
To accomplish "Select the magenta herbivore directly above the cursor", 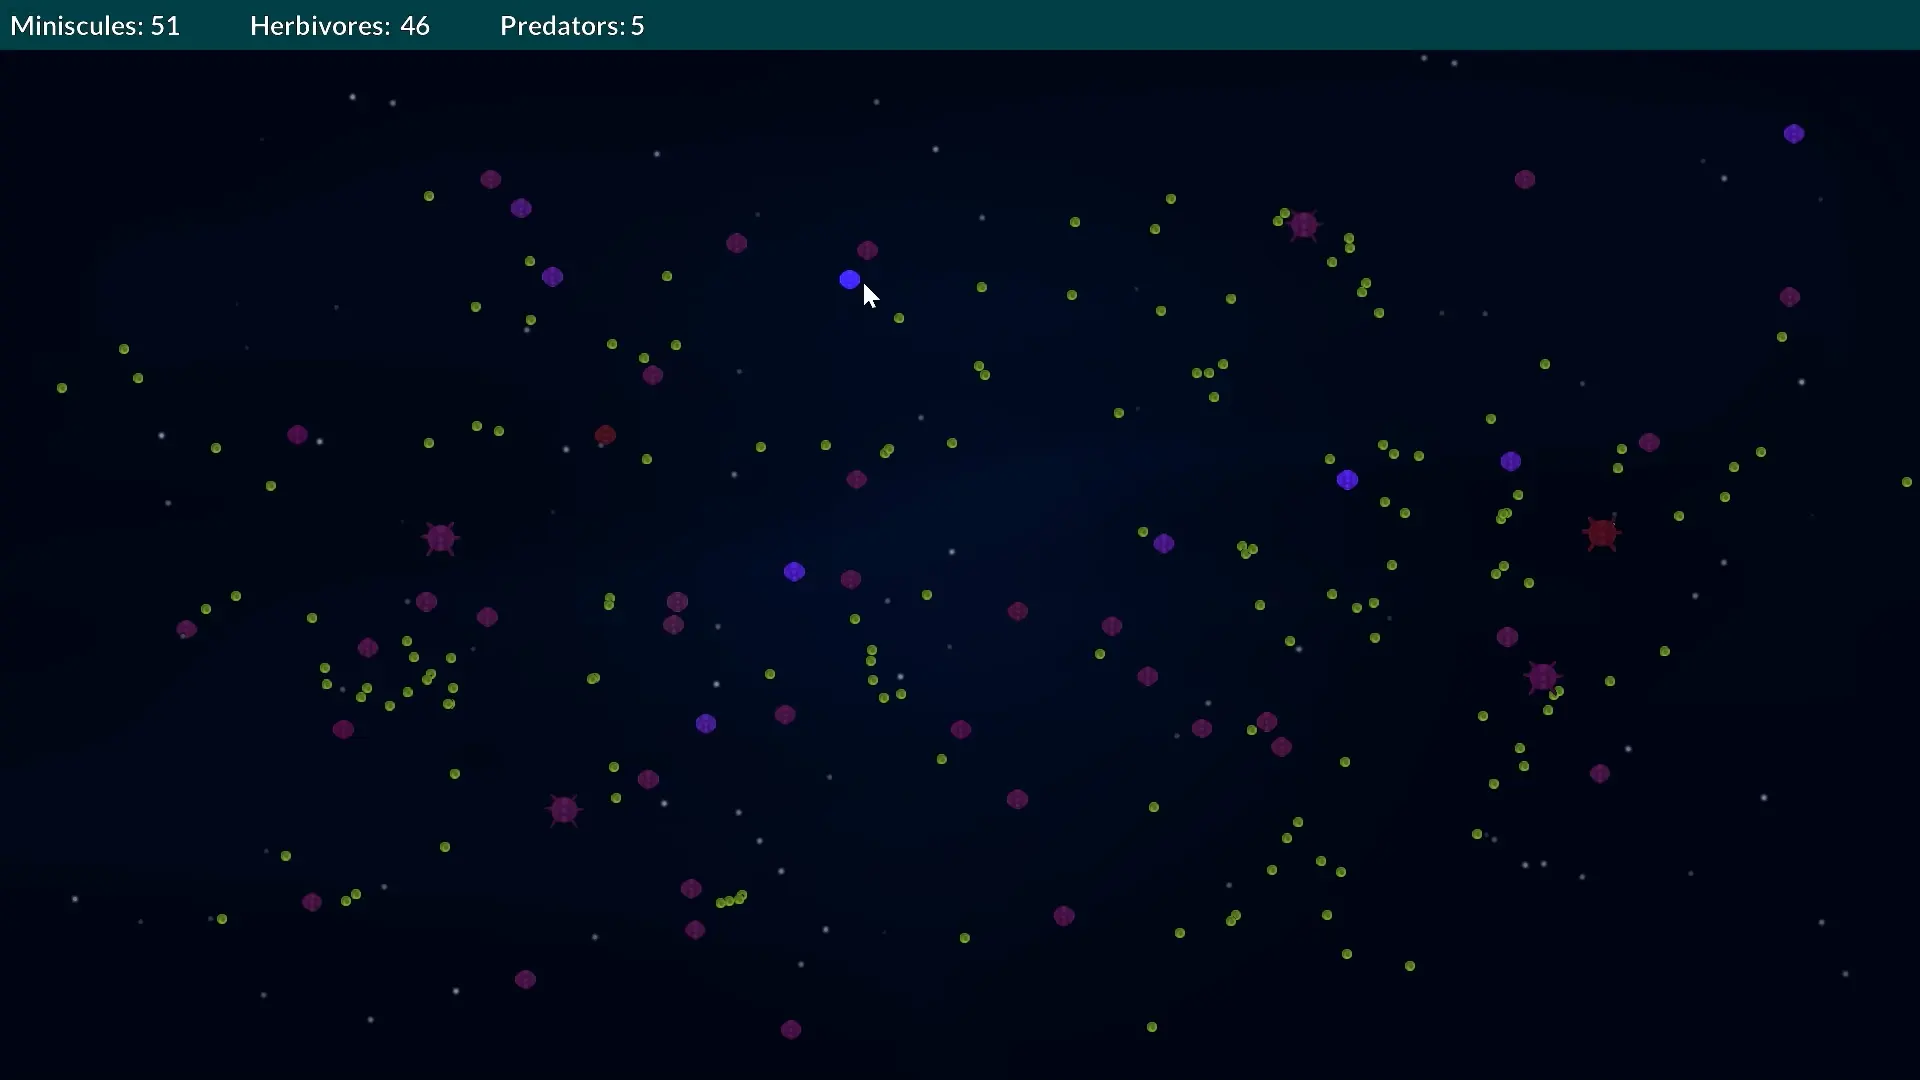I will [867, 250].
